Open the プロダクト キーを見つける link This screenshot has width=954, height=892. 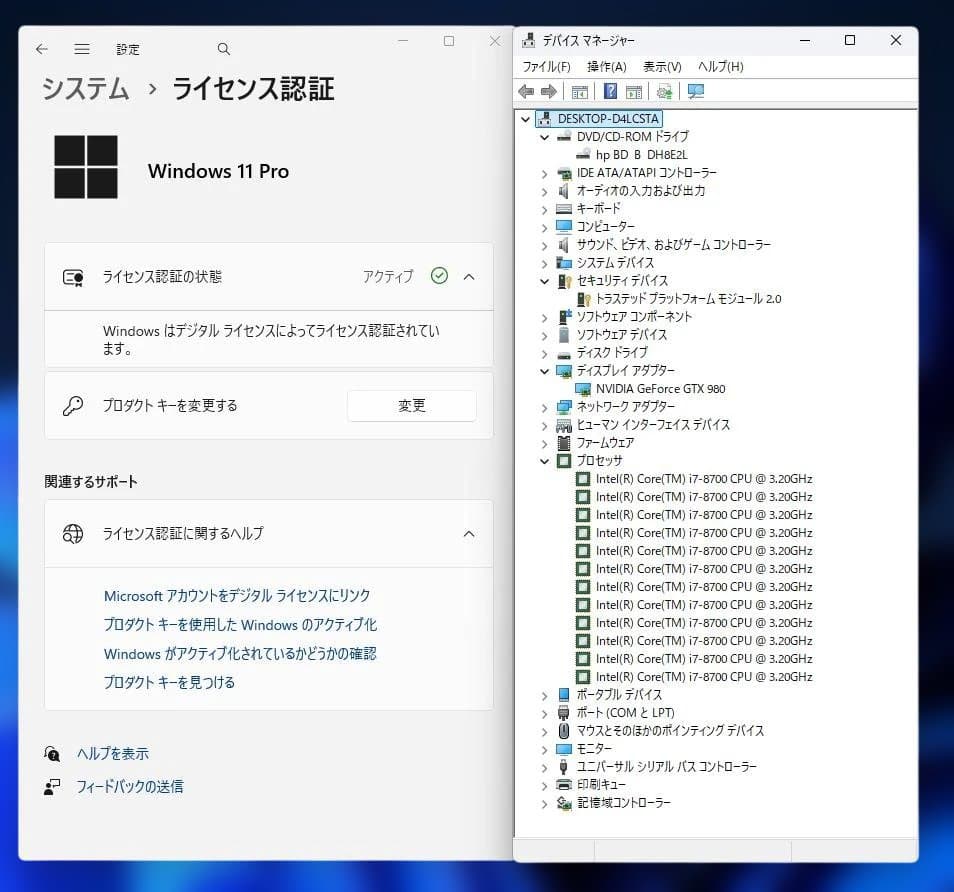(168, 685)
